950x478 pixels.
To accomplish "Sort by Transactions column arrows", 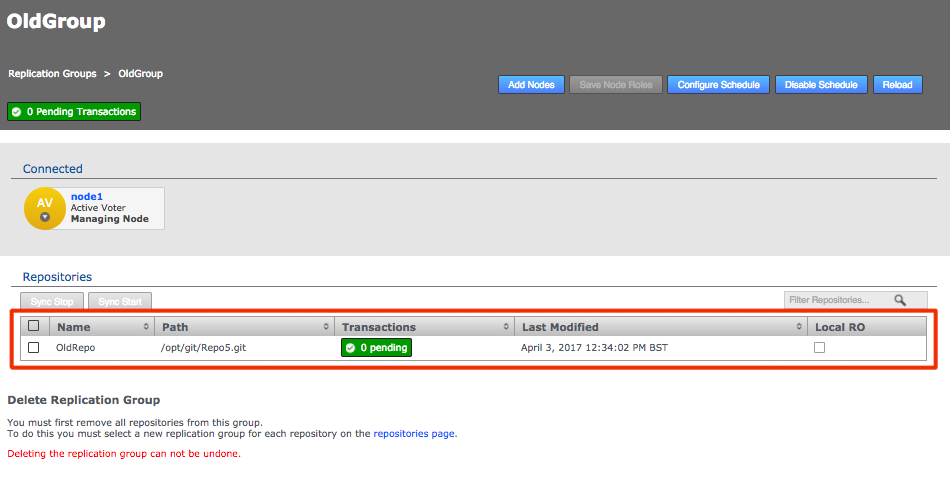I will click(x=505, y=327).
